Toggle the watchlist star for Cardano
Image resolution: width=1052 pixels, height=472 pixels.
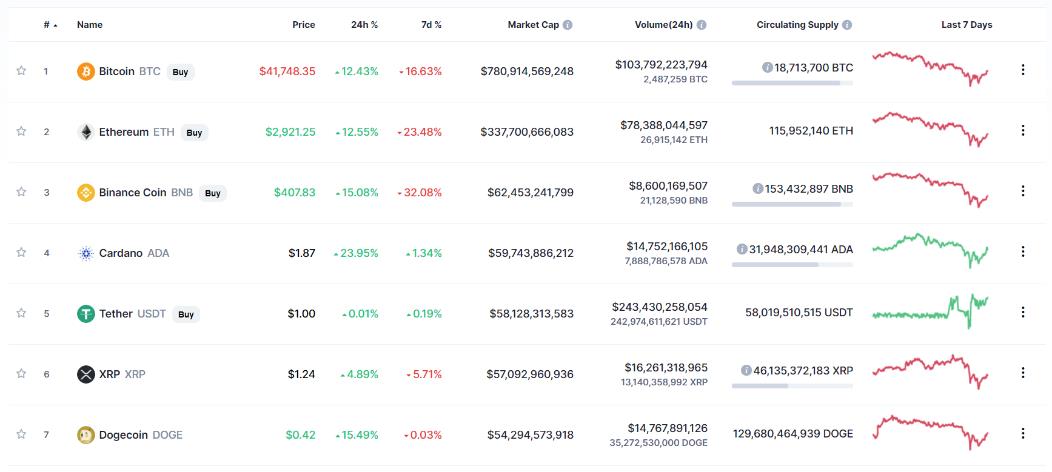click(x=21, y=253)
